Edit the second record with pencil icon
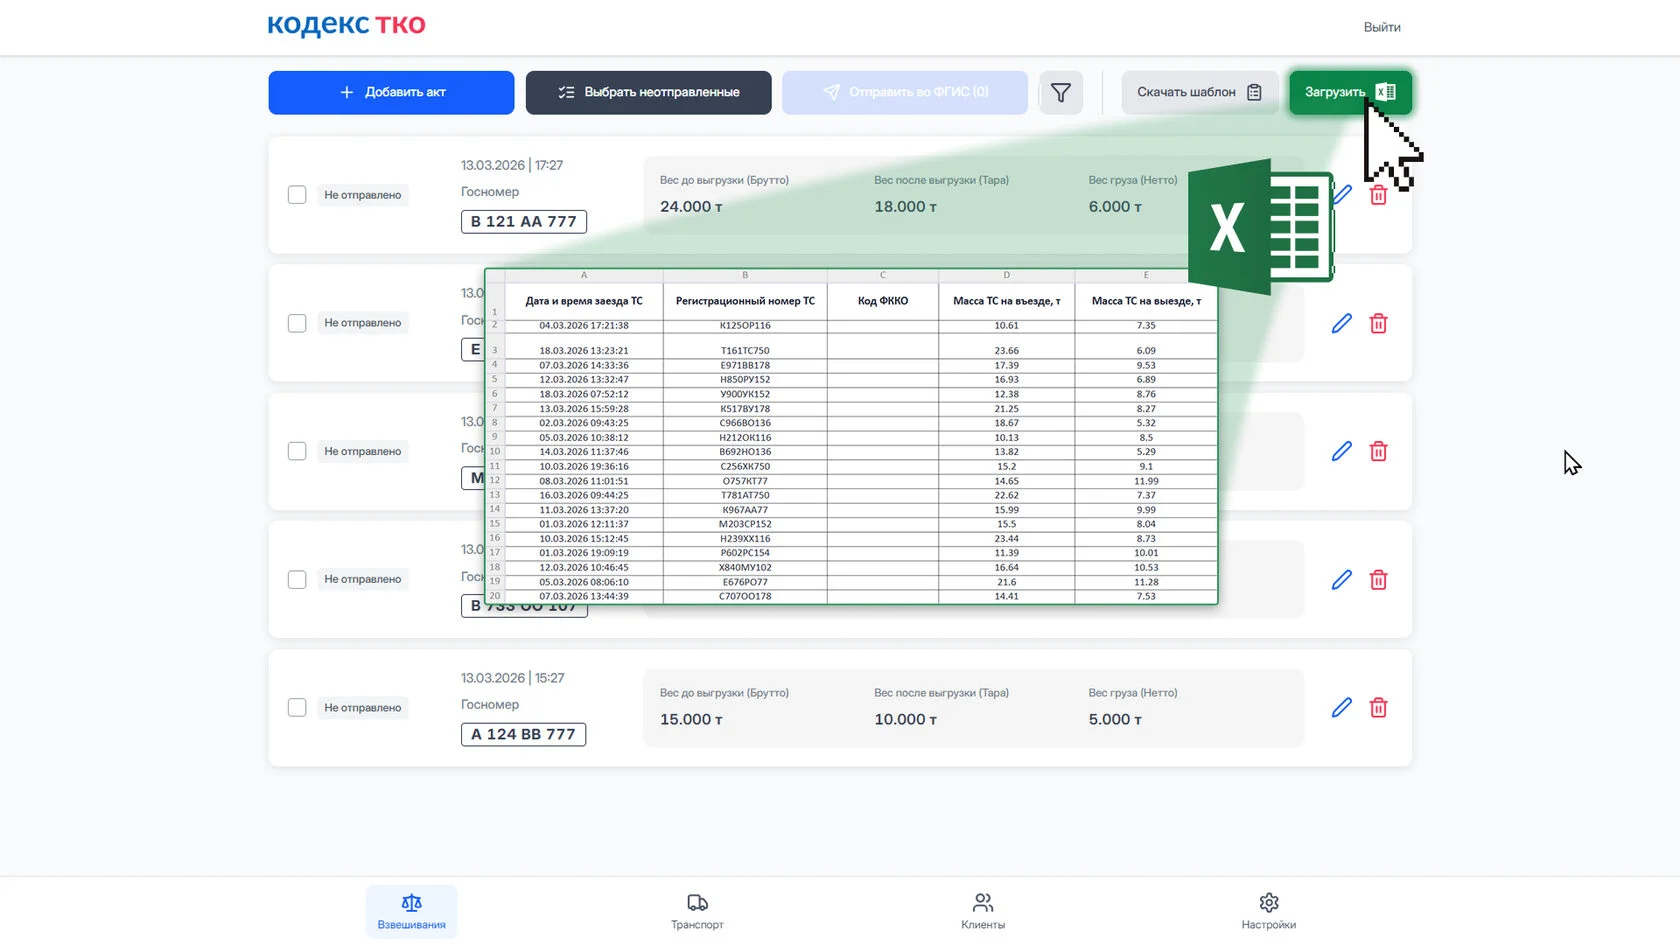Viewport: 1680px width, 945px height. [1342, 323]
